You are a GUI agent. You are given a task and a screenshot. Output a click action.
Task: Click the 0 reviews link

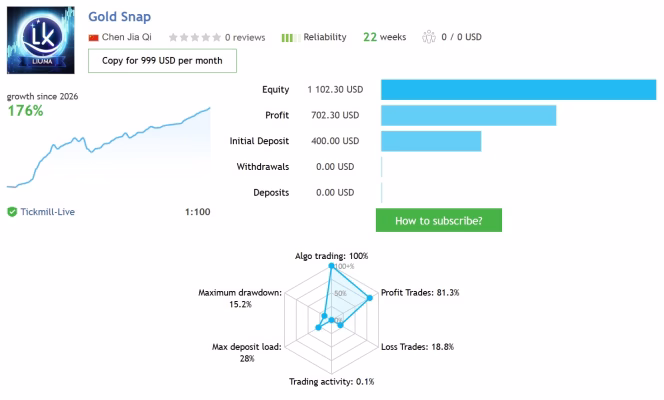(x=245, y=37)
